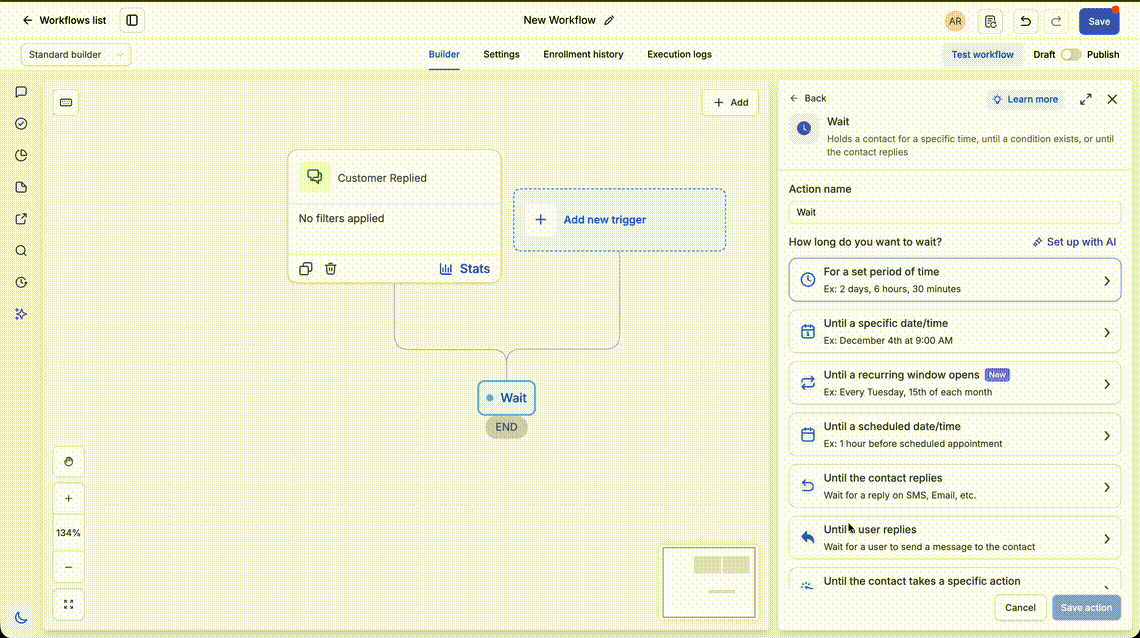Screen dimensions: 1140x638
Task: Expand Until a scheduled date/time option
Action: 955,435
